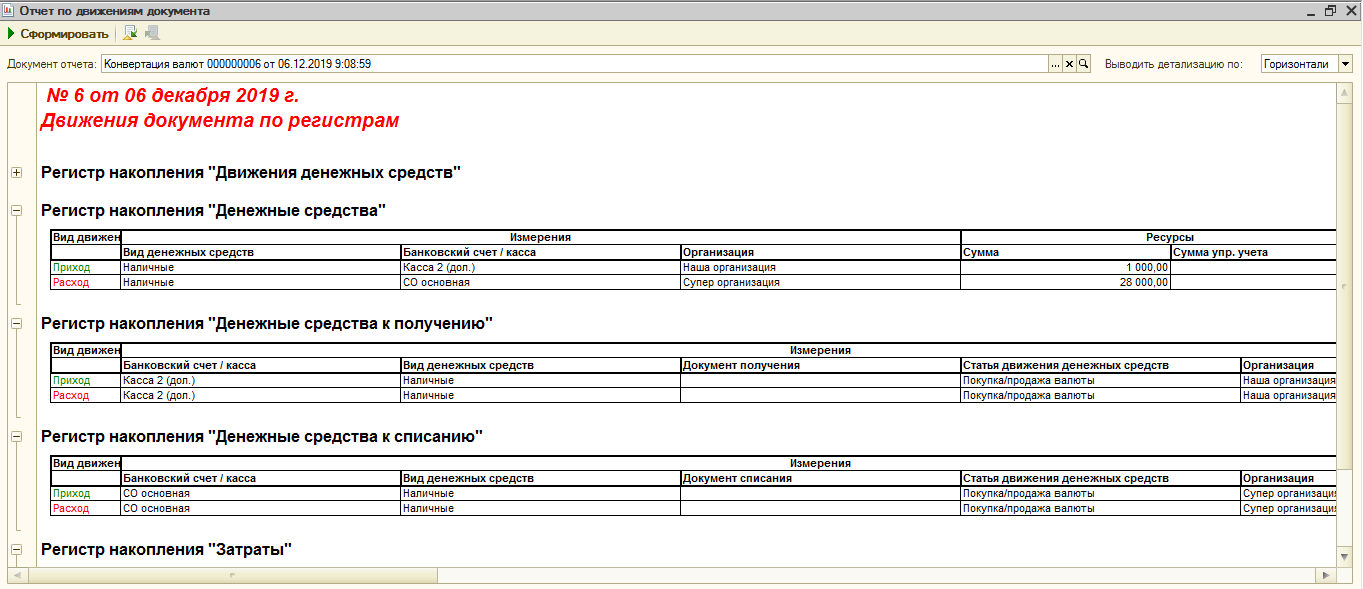Click the report window icon in title bar
Image resolution: width=1363 pixels, height=589 pixels.
click(9, 11)
